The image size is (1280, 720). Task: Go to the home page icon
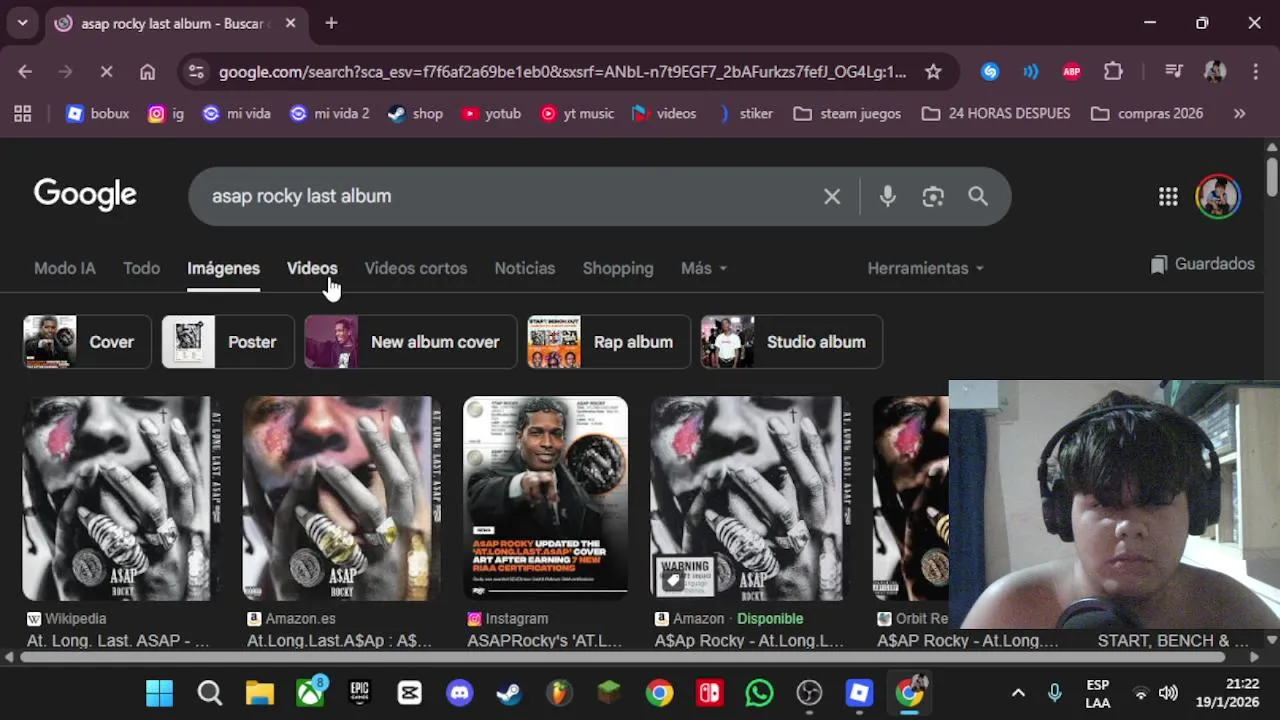[x=147, y=72]
